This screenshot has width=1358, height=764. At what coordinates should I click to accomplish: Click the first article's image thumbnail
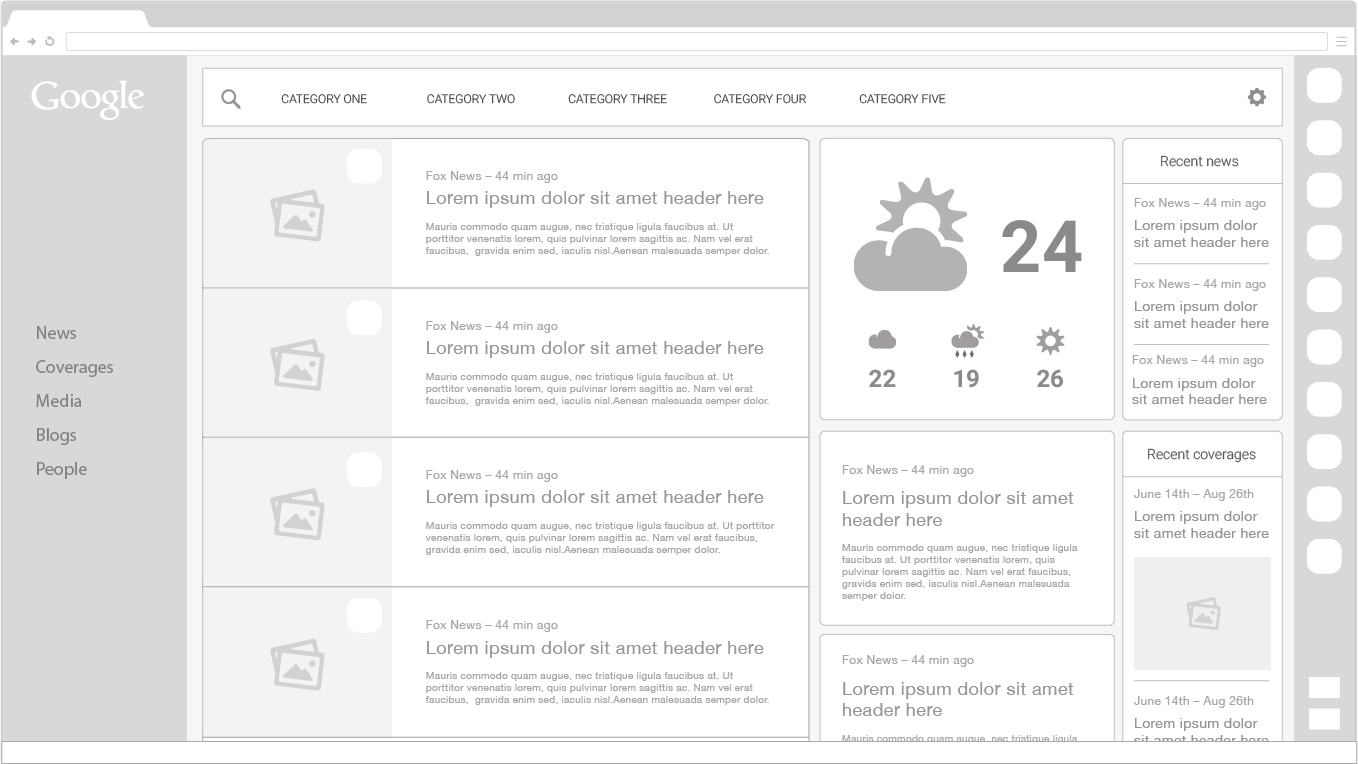tap(298, 215)
